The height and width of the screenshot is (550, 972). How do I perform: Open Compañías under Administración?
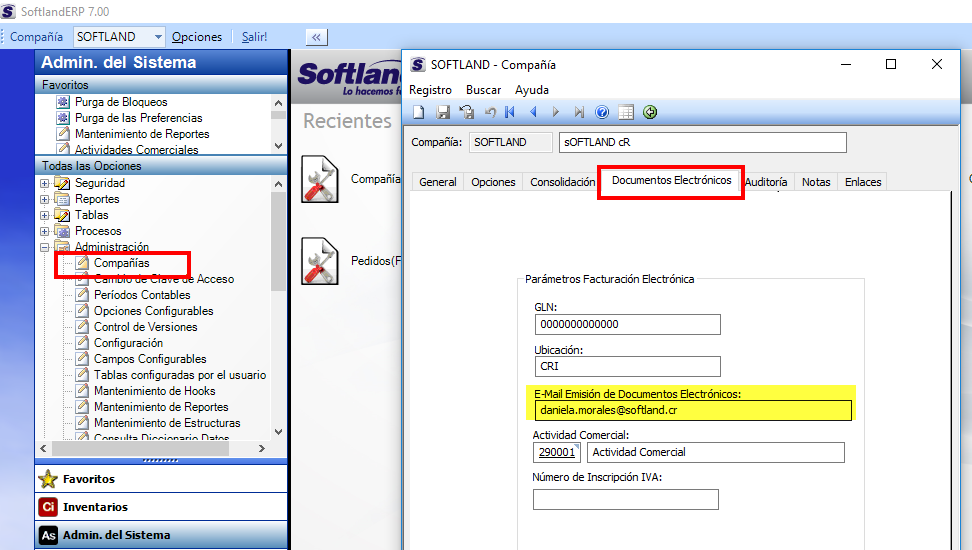(x=122, y=263)
